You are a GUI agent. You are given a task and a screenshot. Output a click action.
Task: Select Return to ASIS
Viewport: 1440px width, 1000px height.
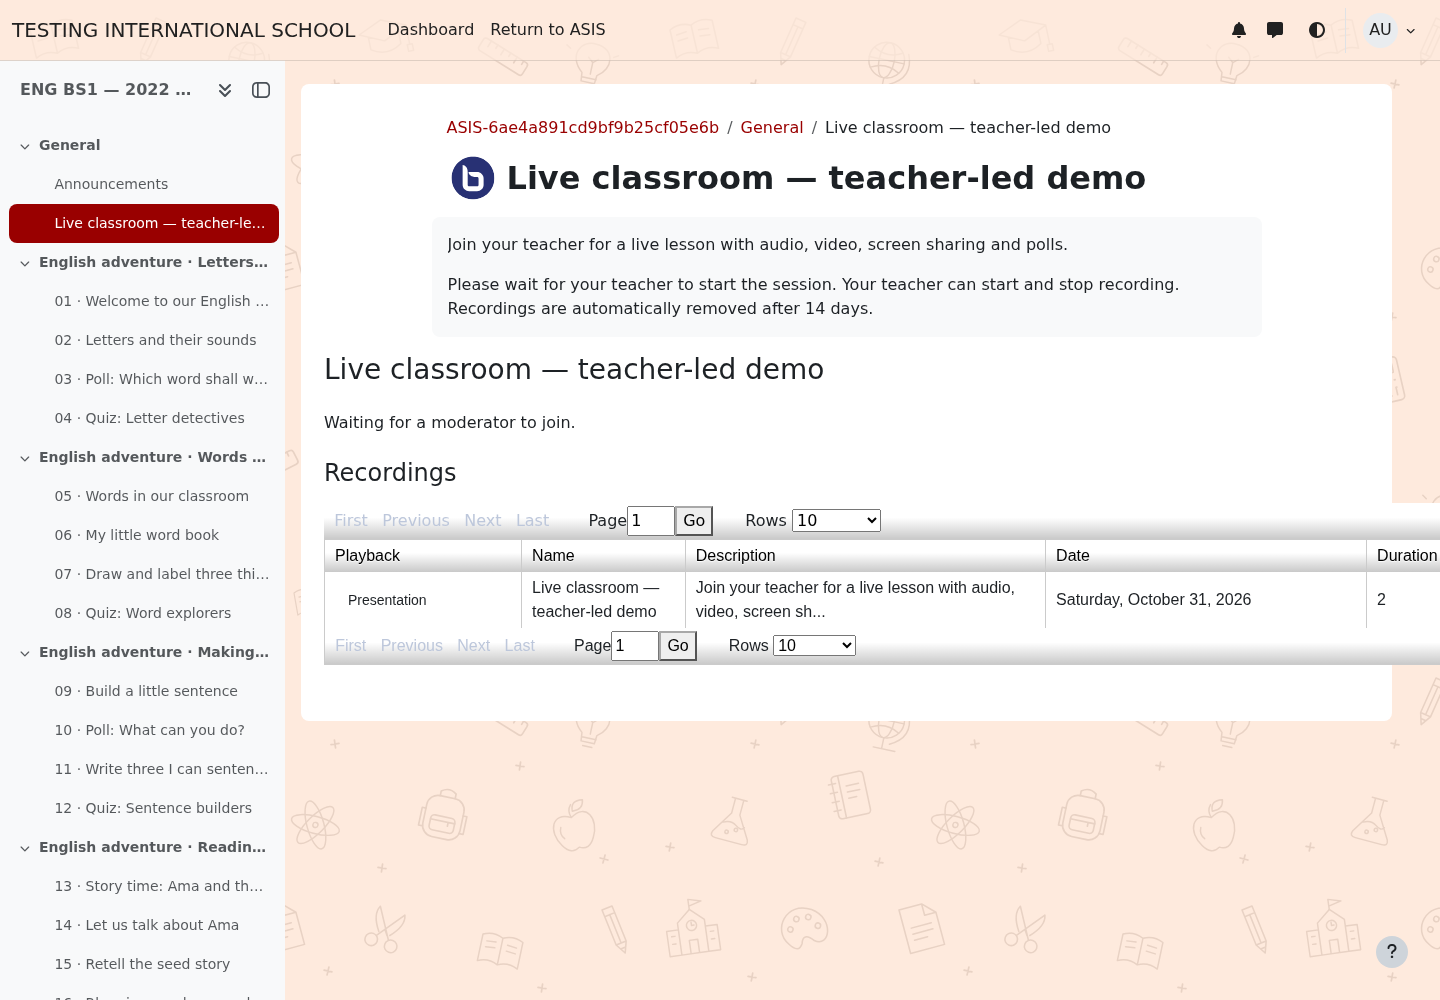tap(548, 30)
